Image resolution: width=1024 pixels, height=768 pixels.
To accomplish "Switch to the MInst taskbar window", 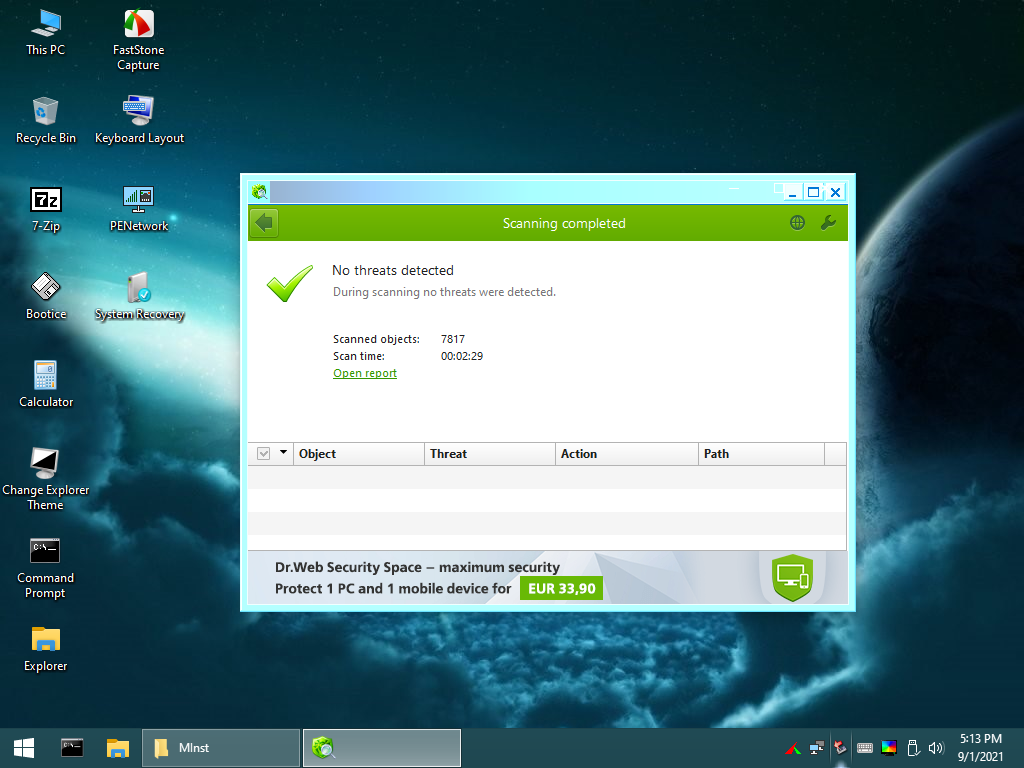I will point(221,748).
